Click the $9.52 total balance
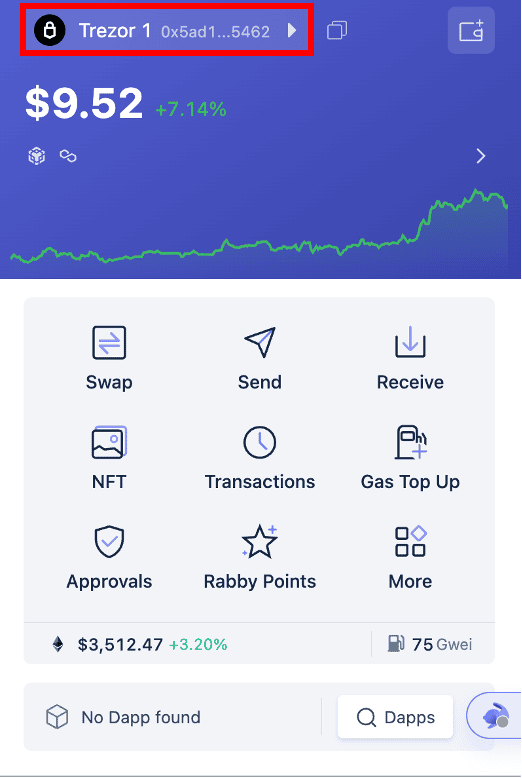522x778 pixels. tap(84, 104)
